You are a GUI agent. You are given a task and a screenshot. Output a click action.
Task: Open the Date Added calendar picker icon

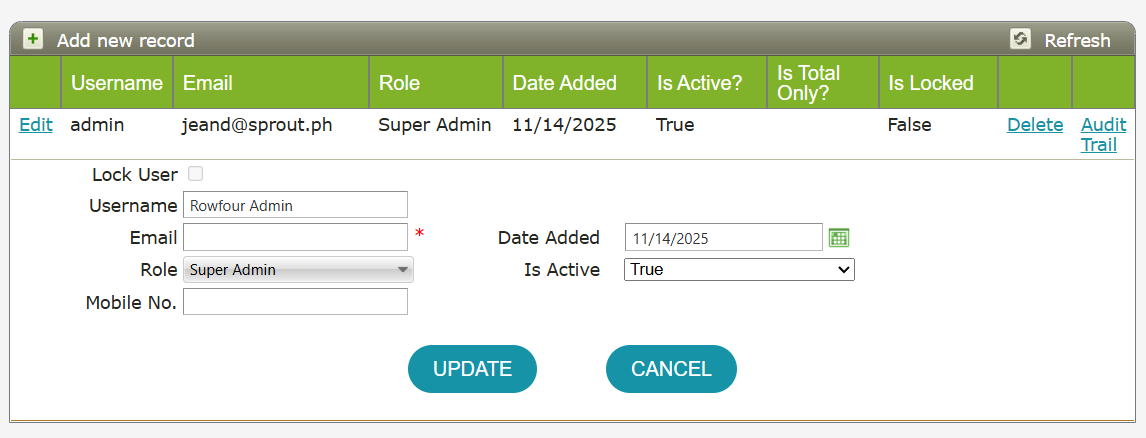coord(839,238)
